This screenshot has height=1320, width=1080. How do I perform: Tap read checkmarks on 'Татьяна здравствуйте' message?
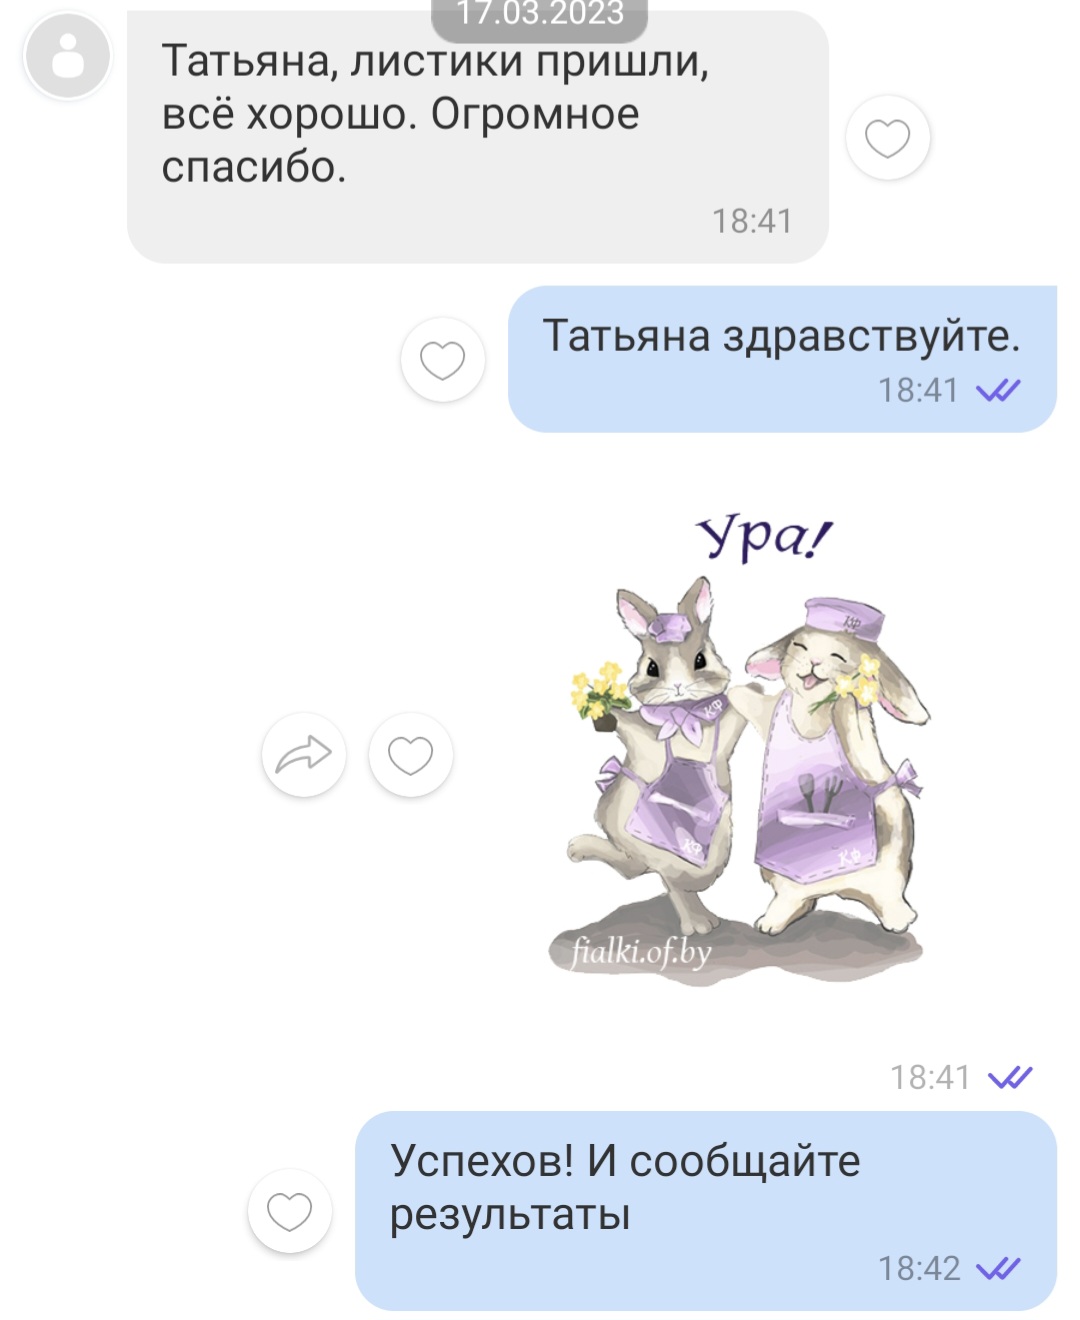click(x=998, y=390)
